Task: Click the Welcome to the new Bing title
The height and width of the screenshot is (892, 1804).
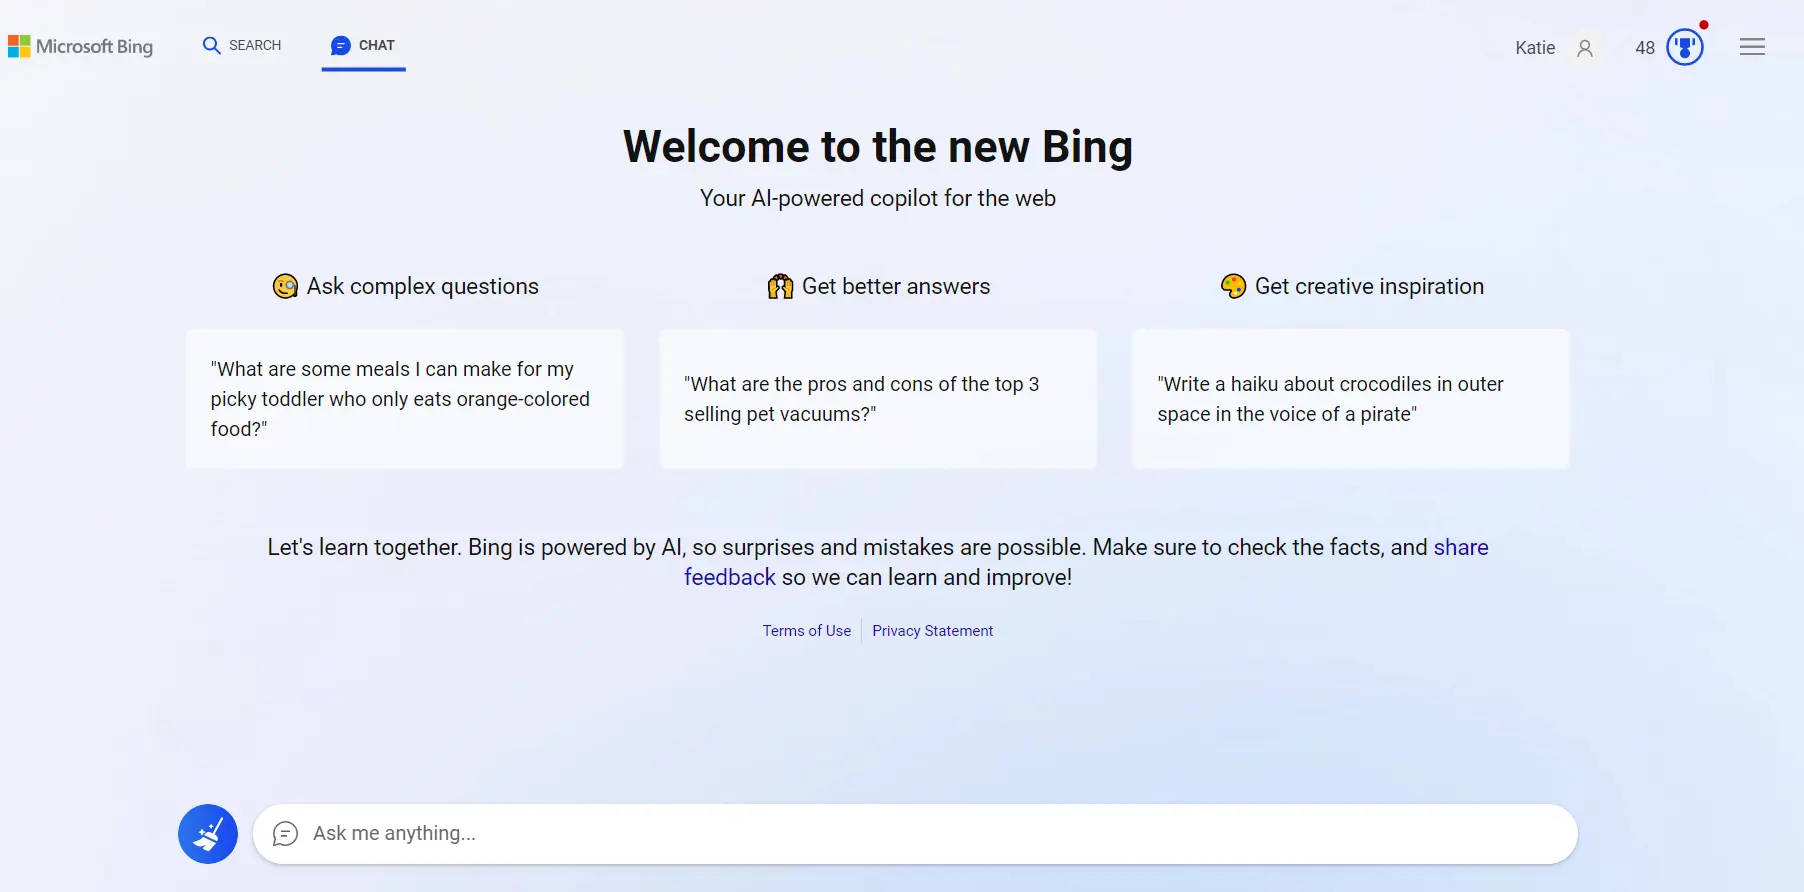Action: pyautogui.click(x=878, y=146)
